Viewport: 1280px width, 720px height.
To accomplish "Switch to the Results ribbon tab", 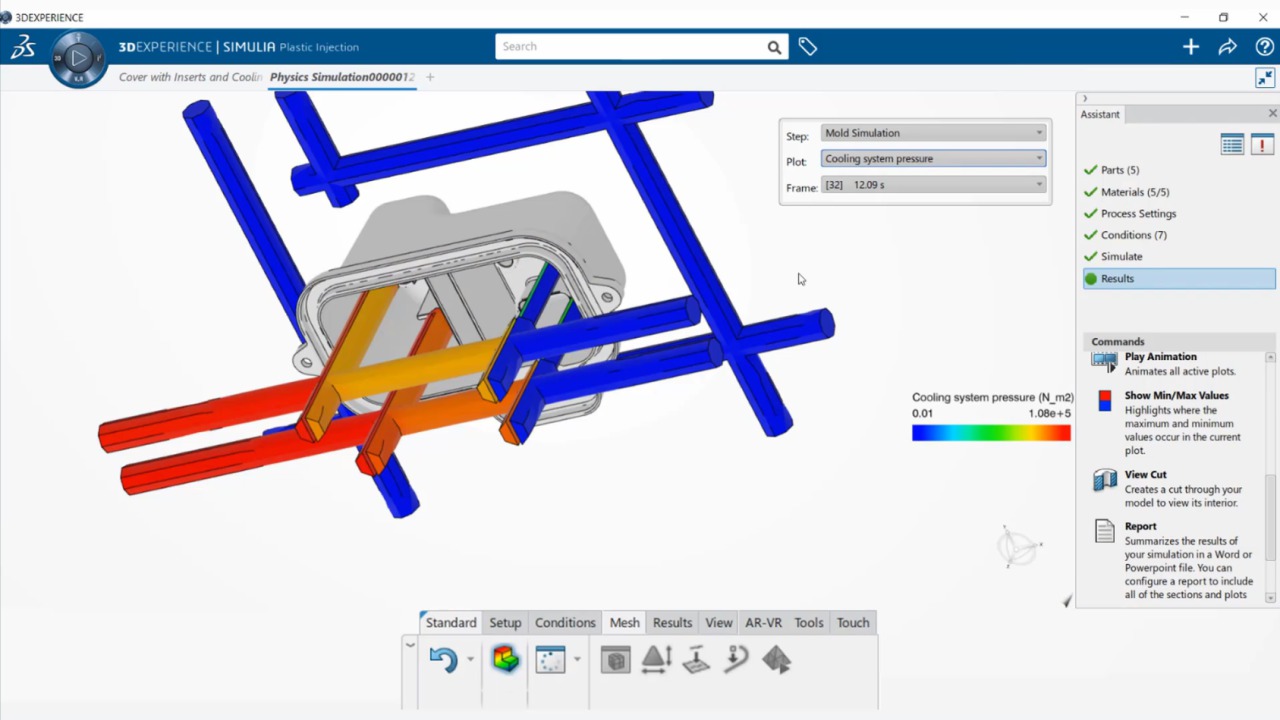I will (671, 622).
